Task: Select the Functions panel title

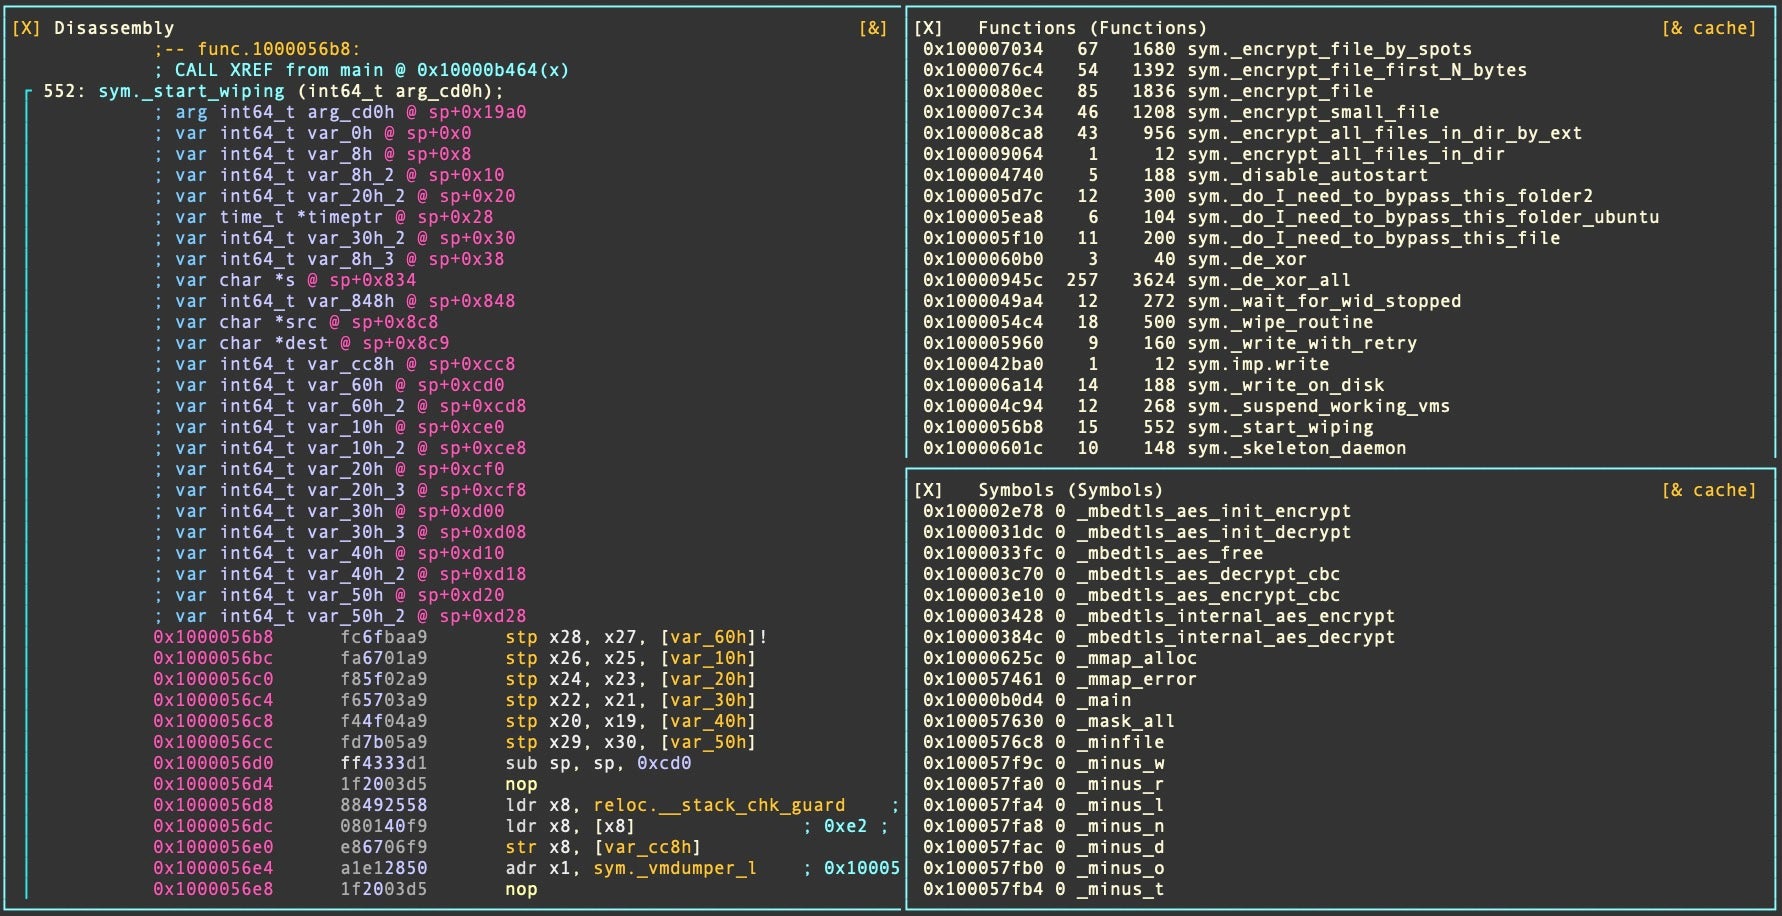Action: (x=1092, y=28)
